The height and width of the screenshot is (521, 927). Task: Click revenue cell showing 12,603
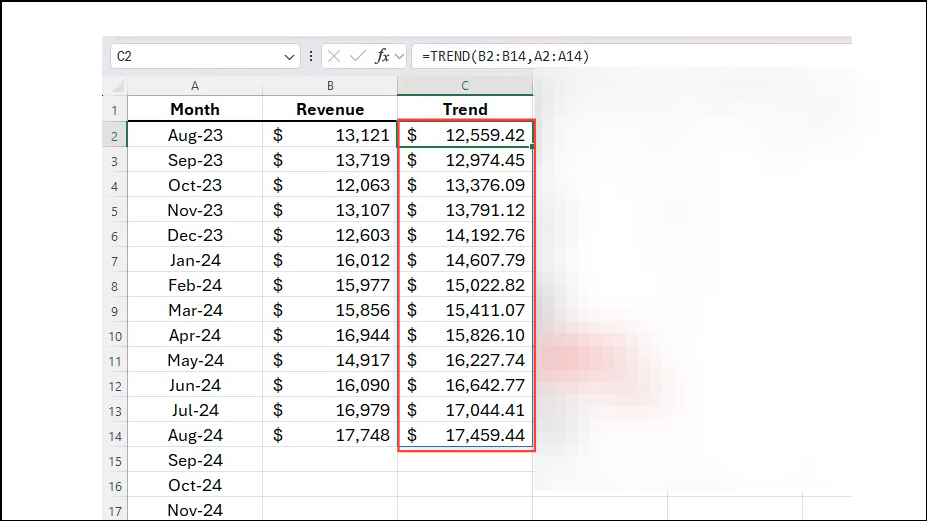pos(330,235)
